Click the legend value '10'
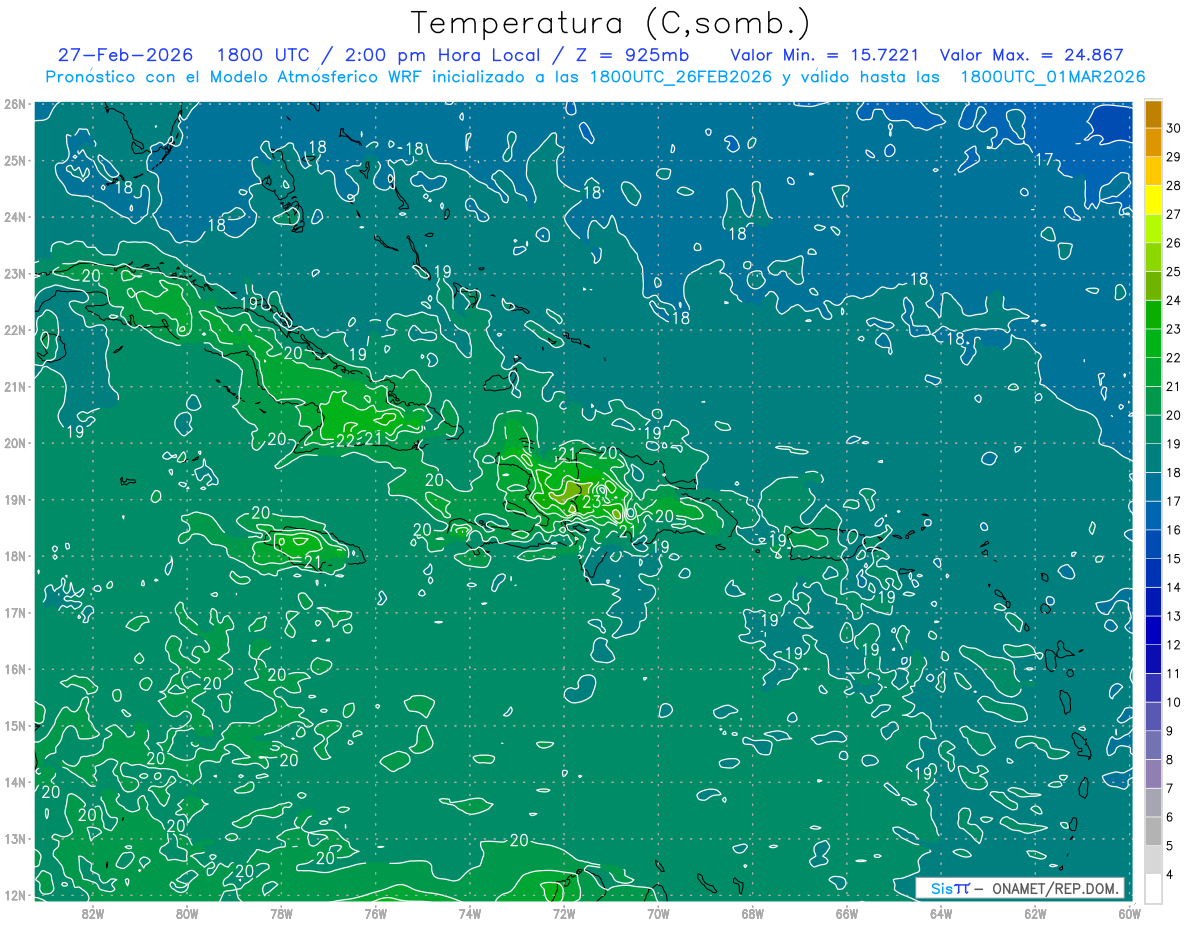 point(1174,702)
